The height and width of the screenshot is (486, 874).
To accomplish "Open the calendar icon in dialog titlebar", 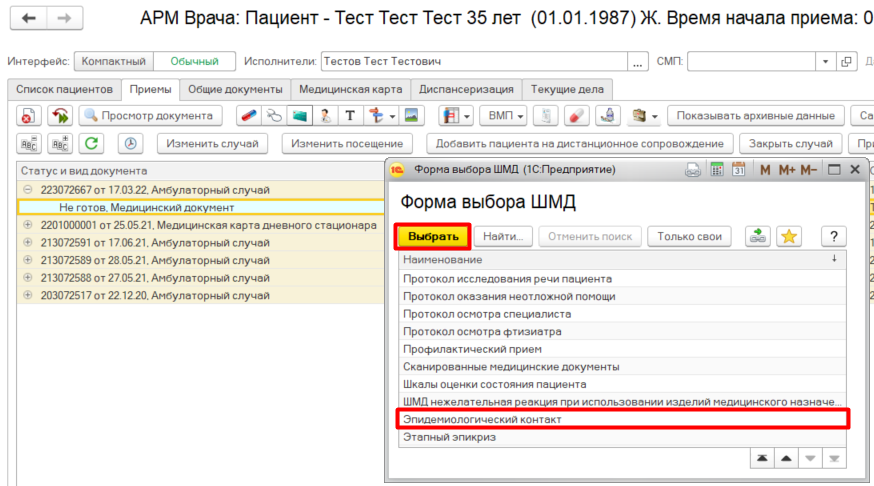I will (x=739, y=170).
